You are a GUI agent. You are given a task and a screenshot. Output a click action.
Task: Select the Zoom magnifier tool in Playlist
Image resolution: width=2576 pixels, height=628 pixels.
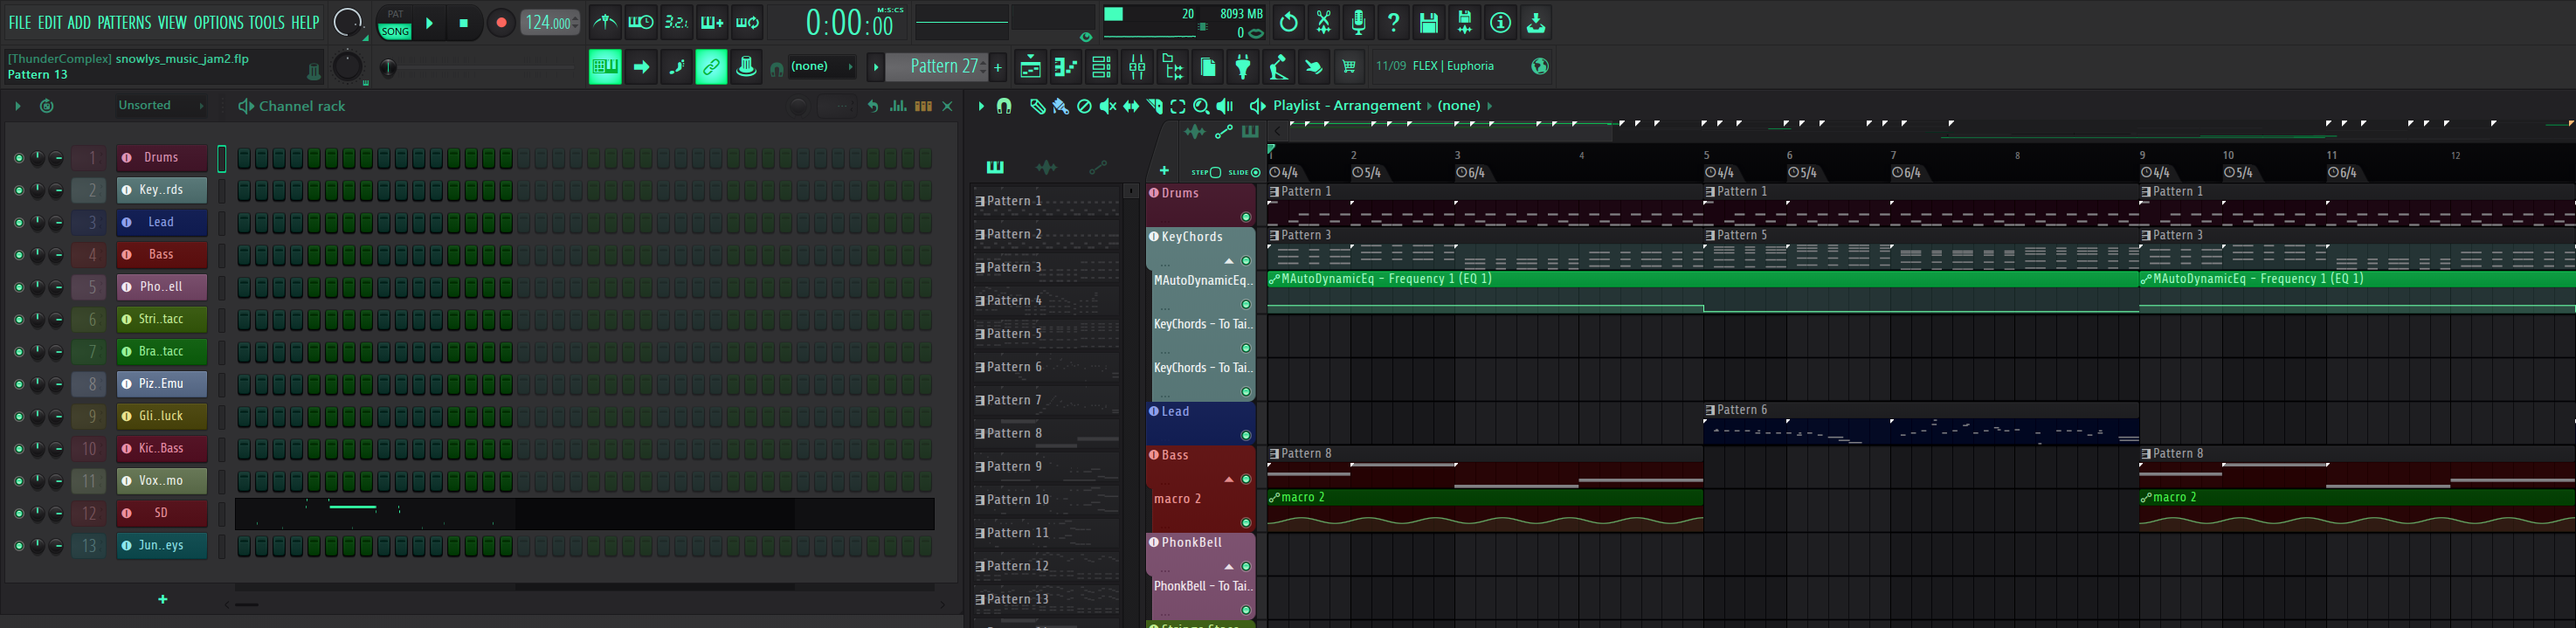tap(1201, 106)
